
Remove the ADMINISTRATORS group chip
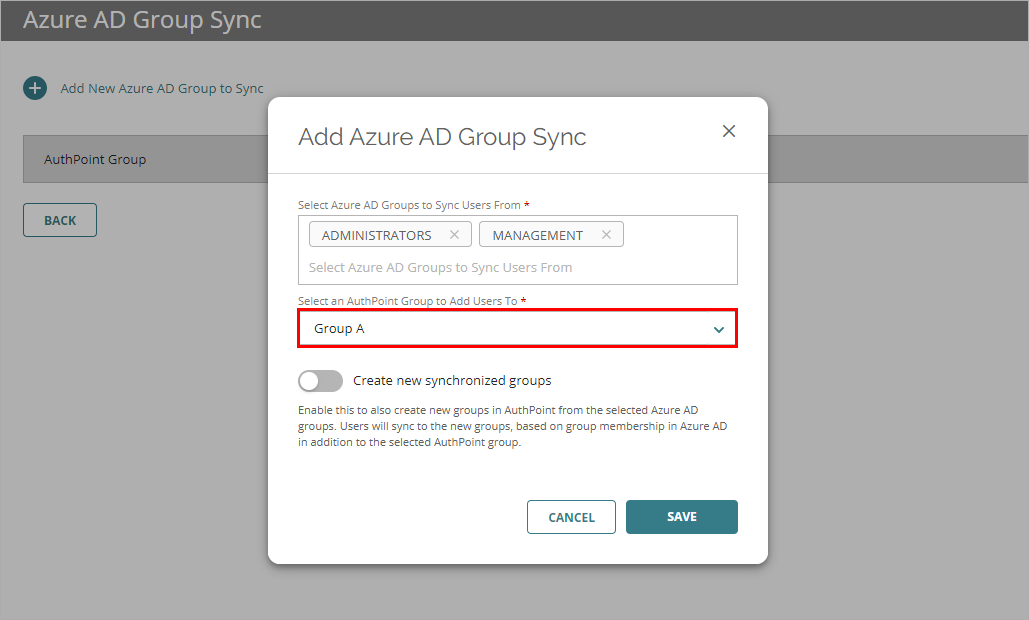(454, 235)
